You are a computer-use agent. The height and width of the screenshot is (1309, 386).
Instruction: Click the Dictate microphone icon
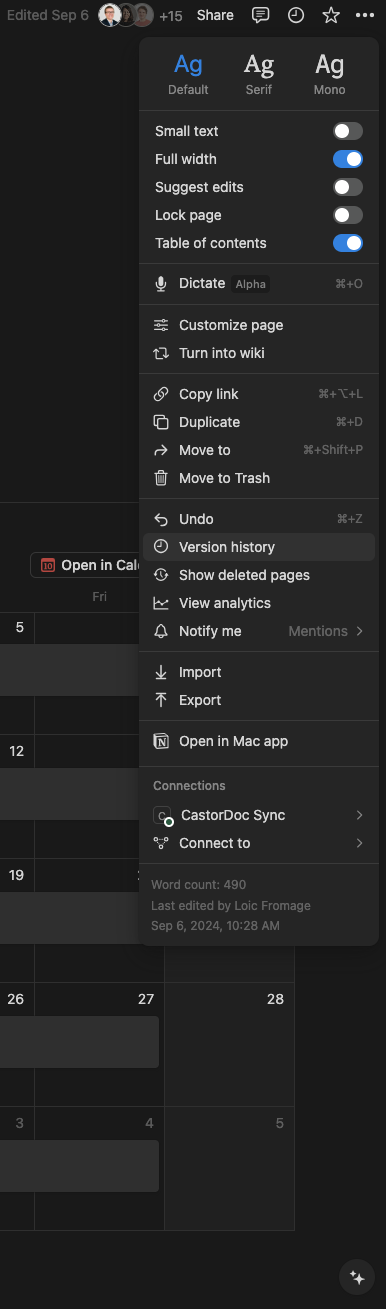(161, 284)
